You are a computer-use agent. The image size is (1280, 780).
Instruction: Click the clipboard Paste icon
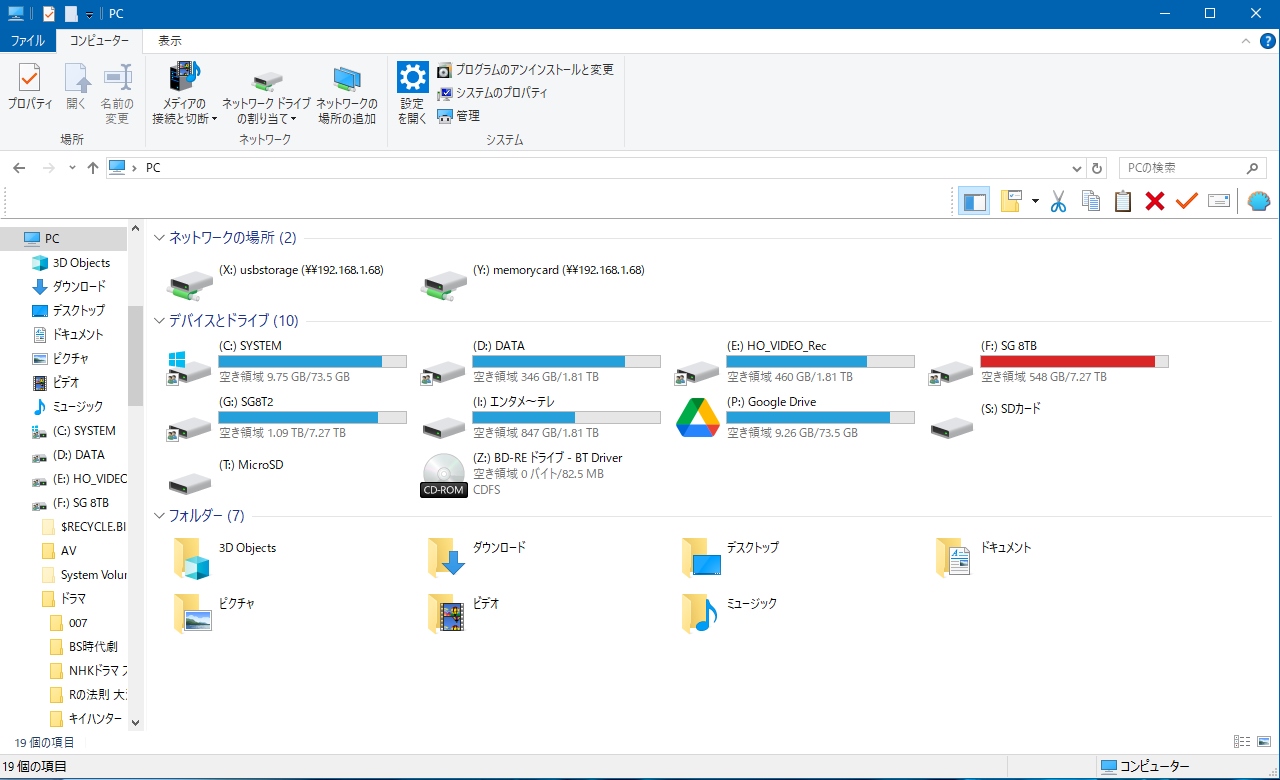pyautogui.click(x=1123, y=201)
